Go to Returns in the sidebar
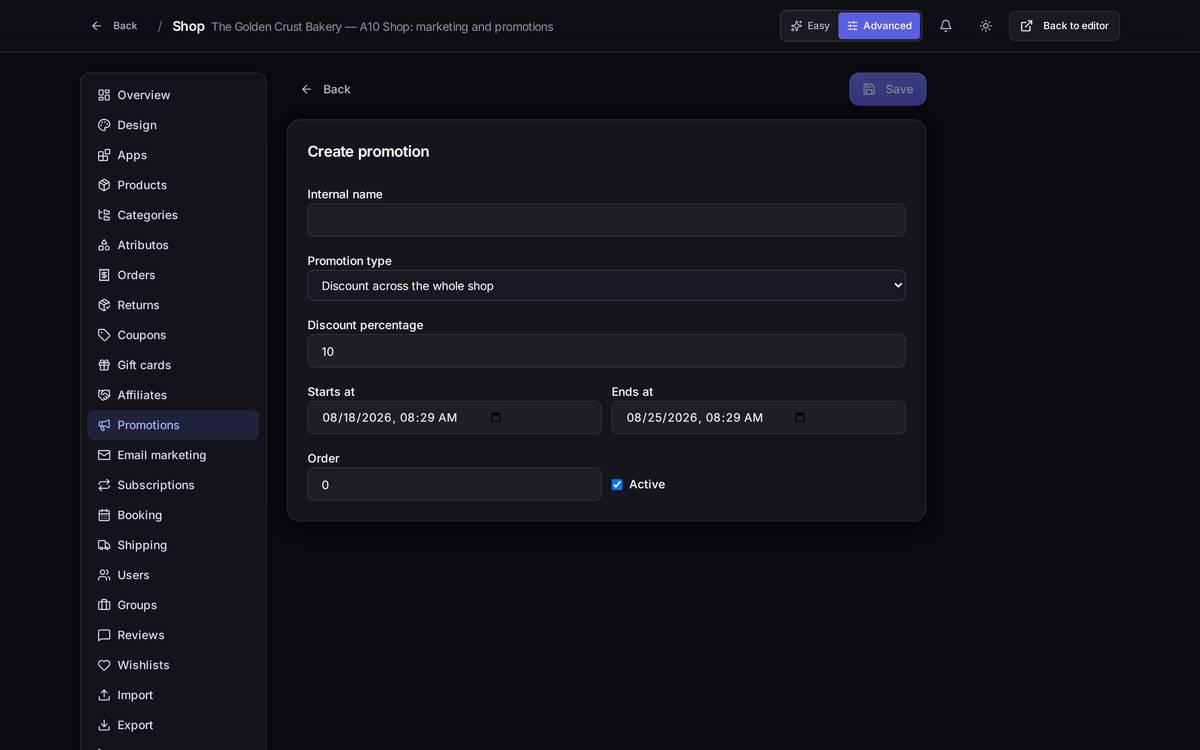 [173, 305]
